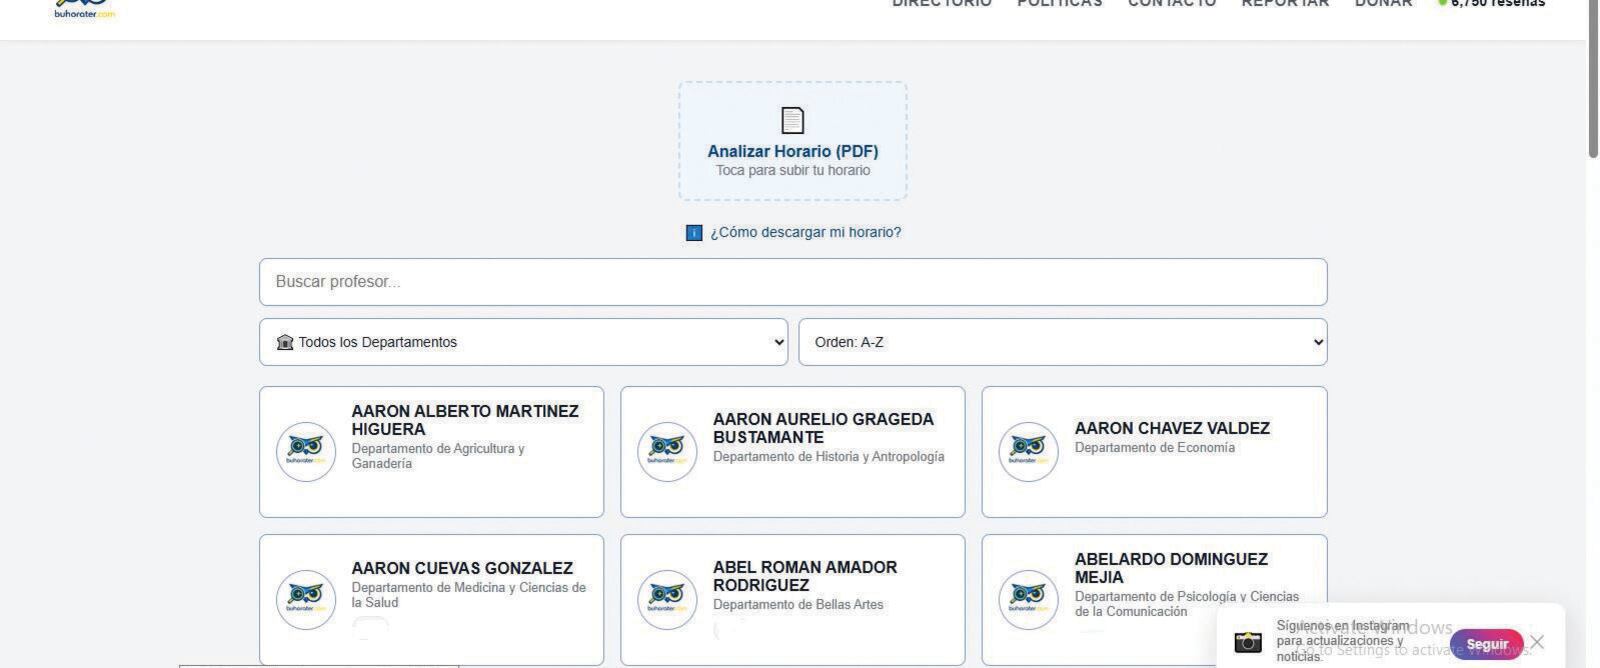1600x668 pixels.
Task: Click the buhorater.com logo
Action: 84,9
